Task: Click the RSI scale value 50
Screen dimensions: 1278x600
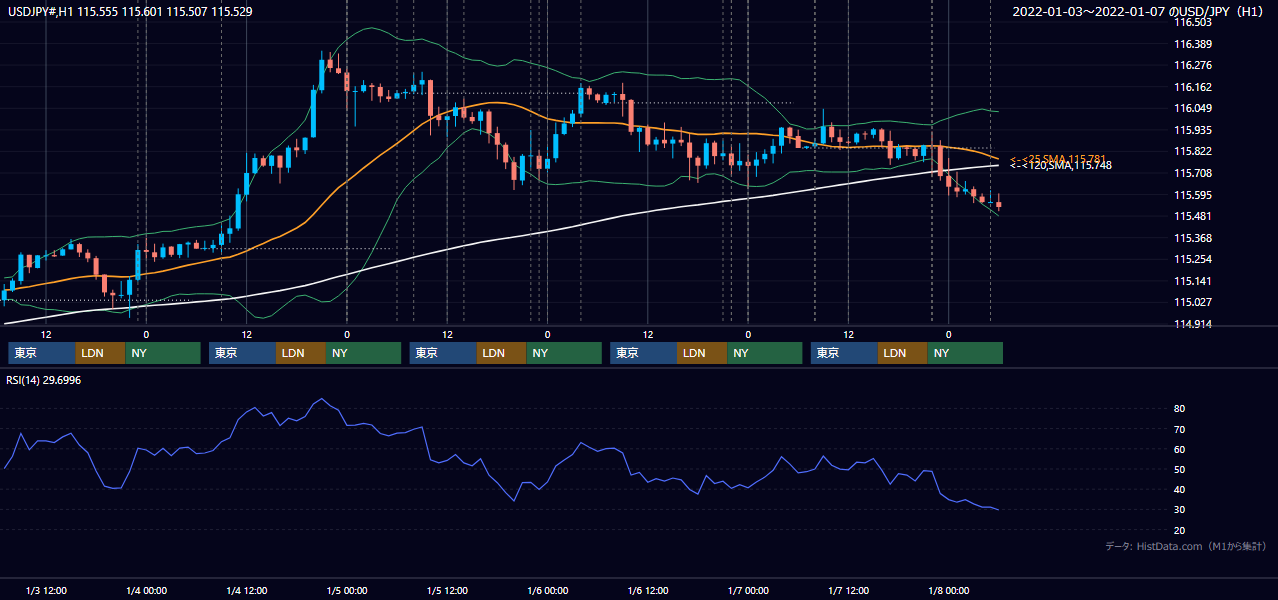Action: (1179, 469)
